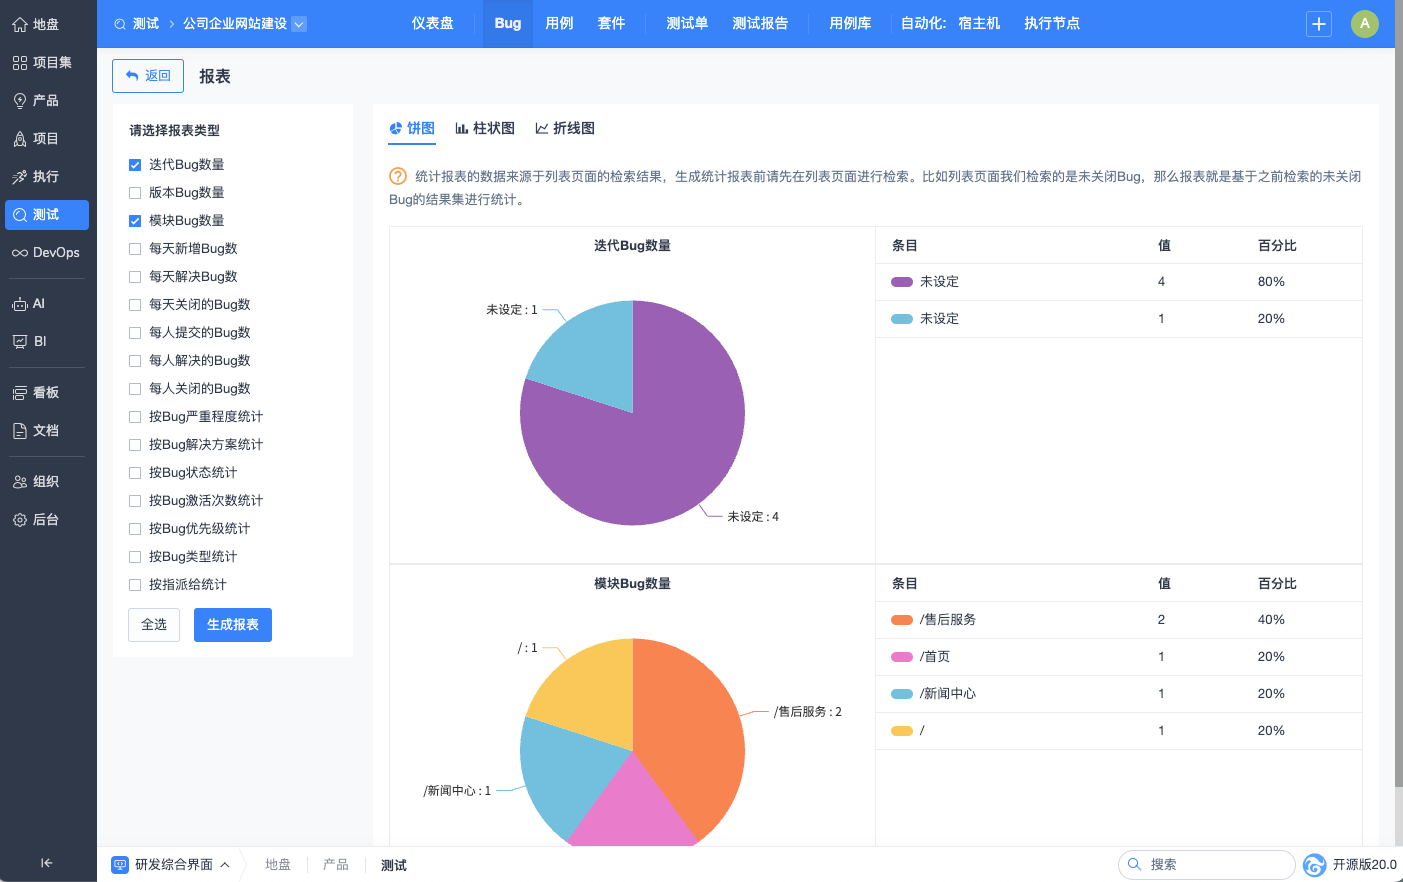
Task: Open AI robot icon in sidebar
Action: (20, 303)
